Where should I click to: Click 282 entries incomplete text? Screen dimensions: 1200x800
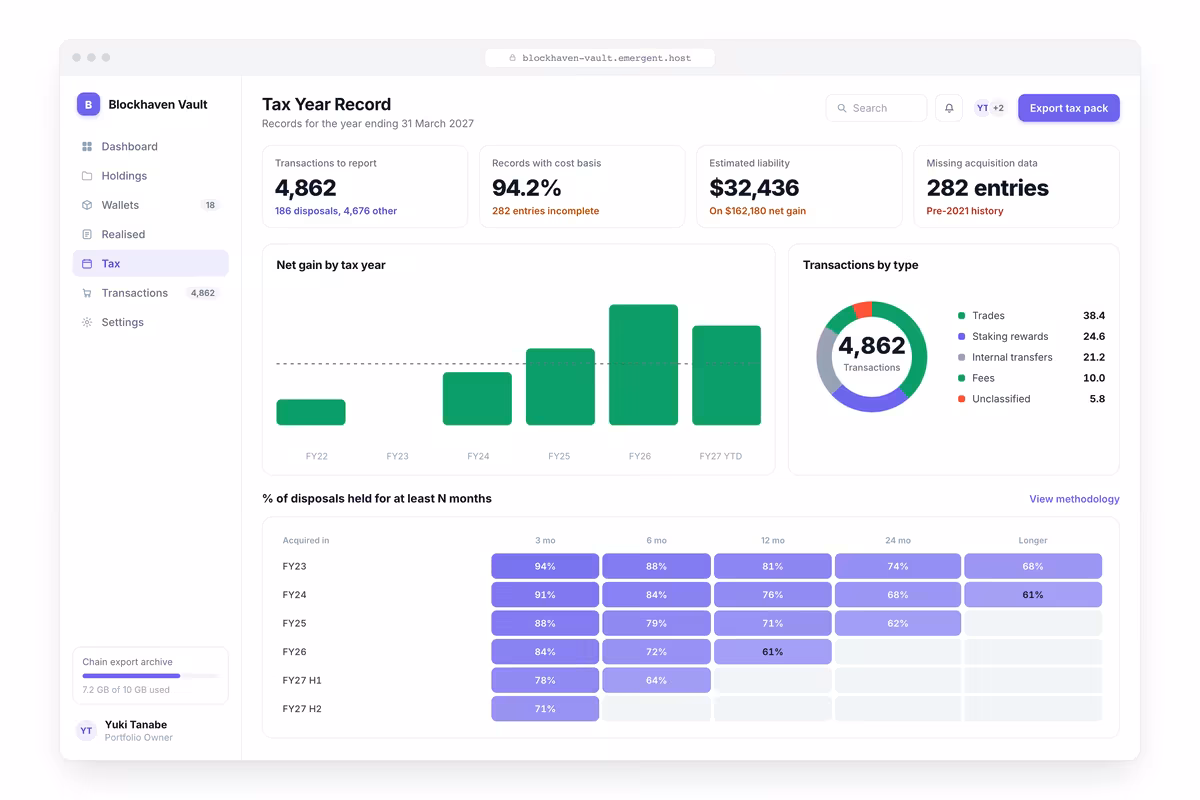(546, 211)
